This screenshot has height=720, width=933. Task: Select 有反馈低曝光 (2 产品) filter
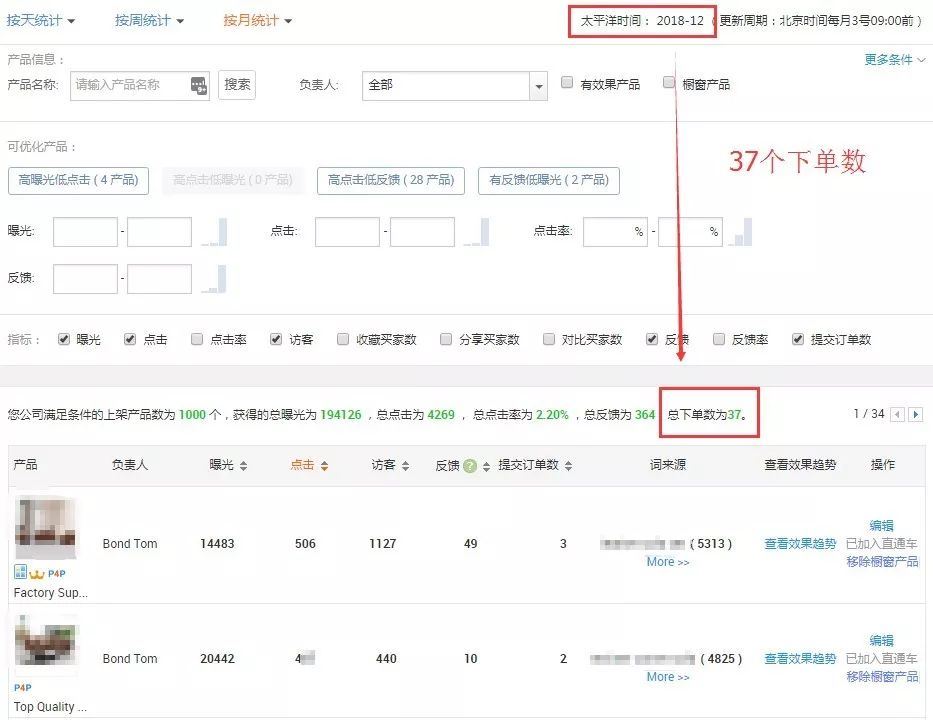coord(549,180)
